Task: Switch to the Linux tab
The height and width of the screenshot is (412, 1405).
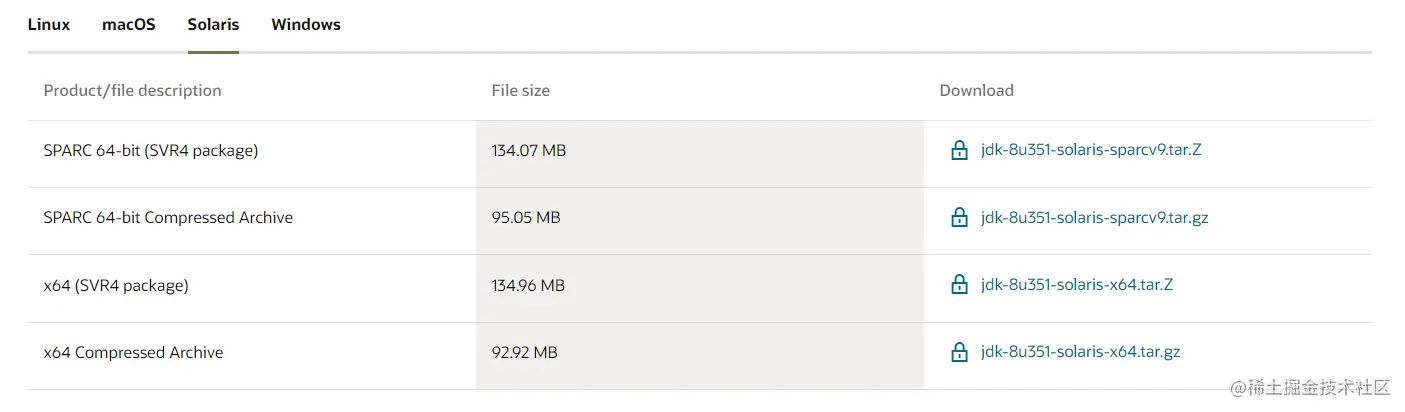Action: tap(49, 25)
